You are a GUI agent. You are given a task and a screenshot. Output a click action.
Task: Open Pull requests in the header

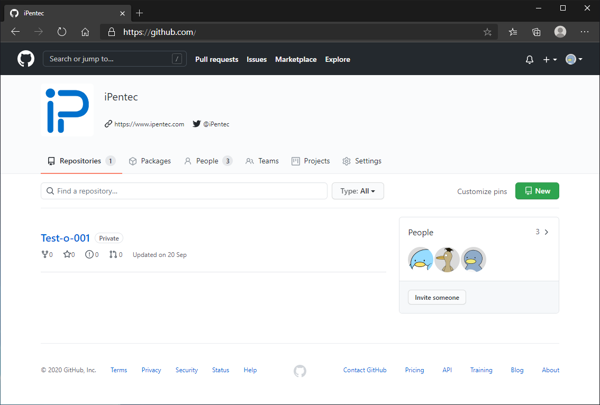coord(217,59)
